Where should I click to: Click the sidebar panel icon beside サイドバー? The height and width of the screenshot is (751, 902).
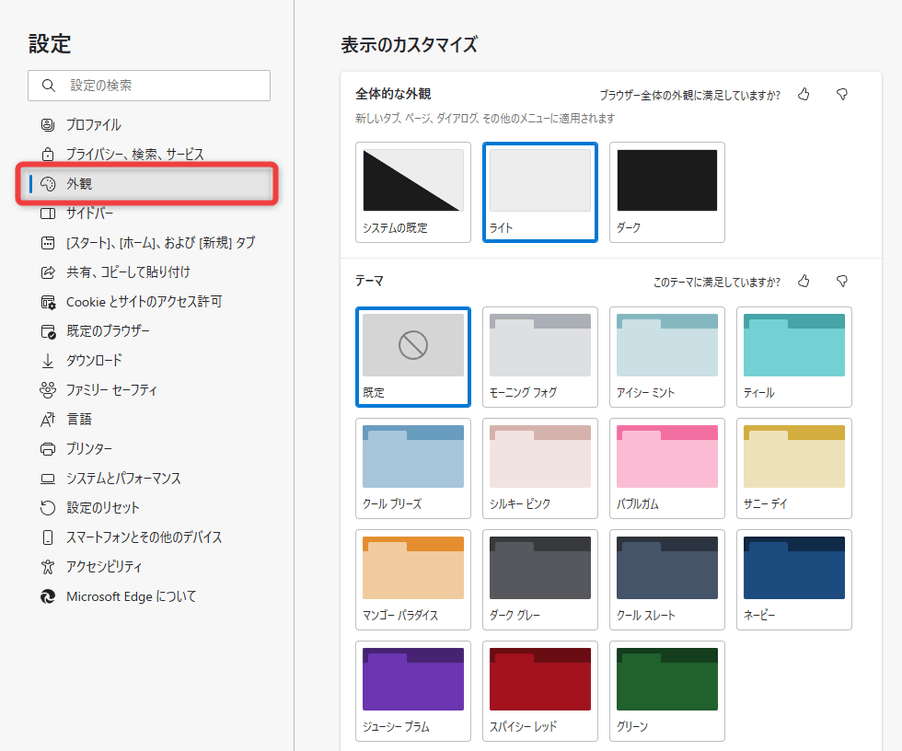[48, 213]
